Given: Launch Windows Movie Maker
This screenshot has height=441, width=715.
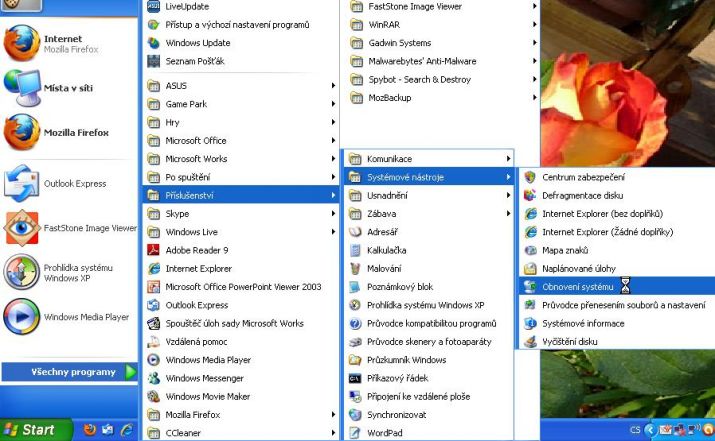Looking at the screenshot, I should (x=241, y=396).
